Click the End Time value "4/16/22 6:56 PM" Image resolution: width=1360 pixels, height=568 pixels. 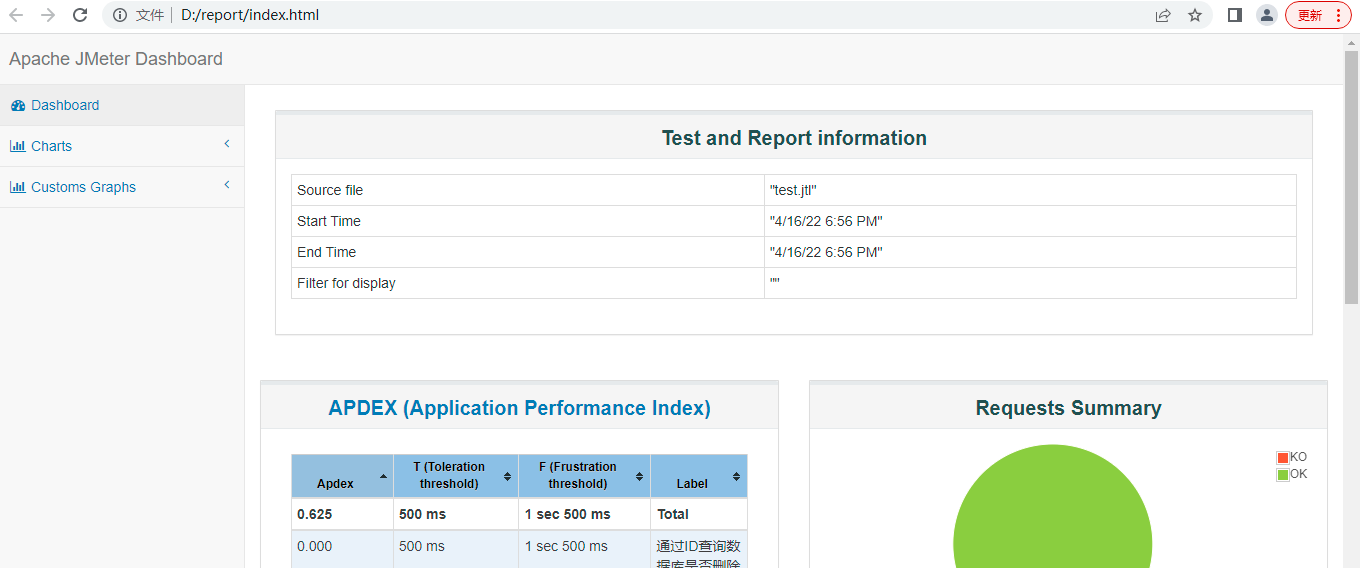826,252
